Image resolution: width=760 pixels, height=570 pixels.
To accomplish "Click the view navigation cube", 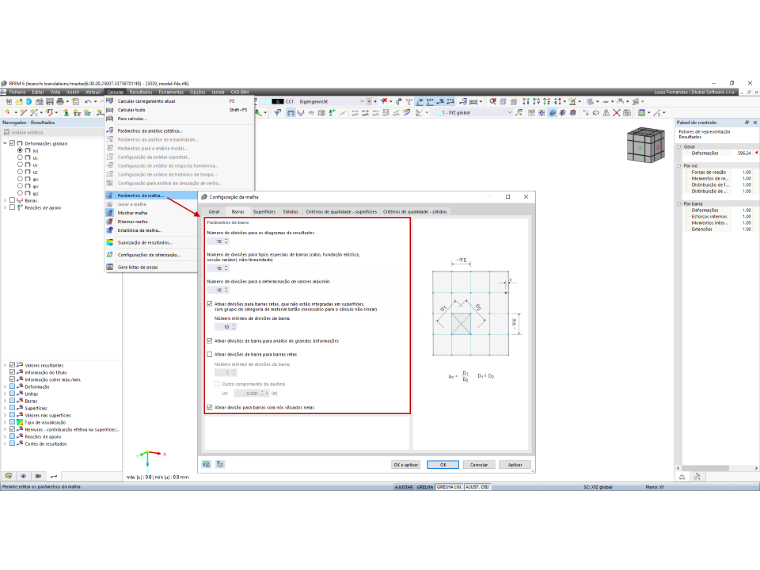I will click(645, 144).
